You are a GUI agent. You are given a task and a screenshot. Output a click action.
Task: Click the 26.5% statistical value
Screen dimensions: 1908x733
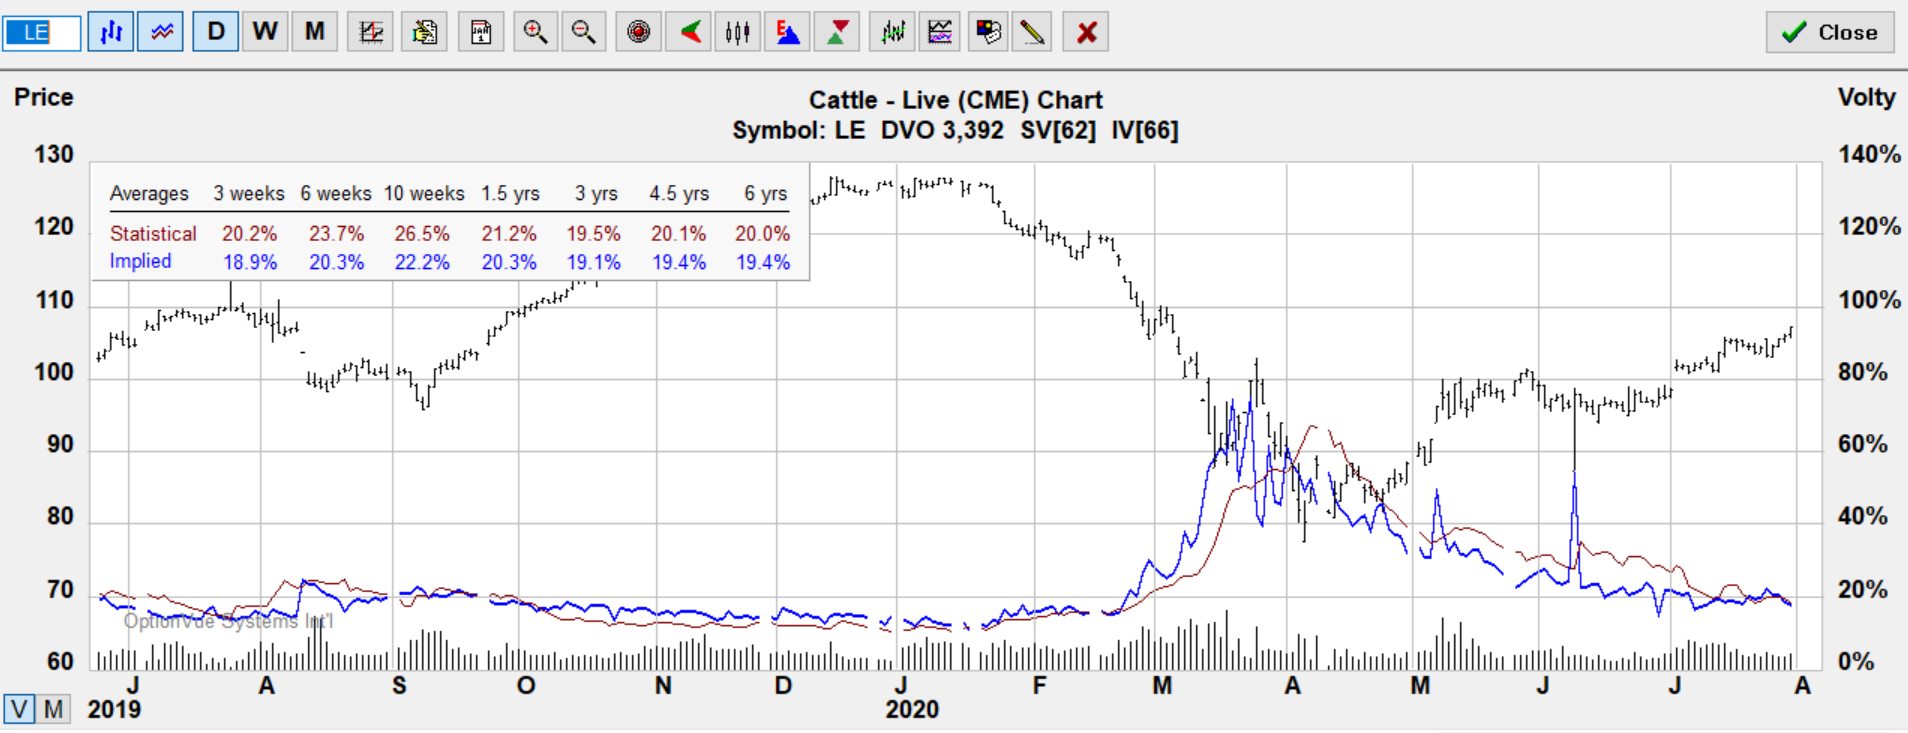tap(422, 233)
